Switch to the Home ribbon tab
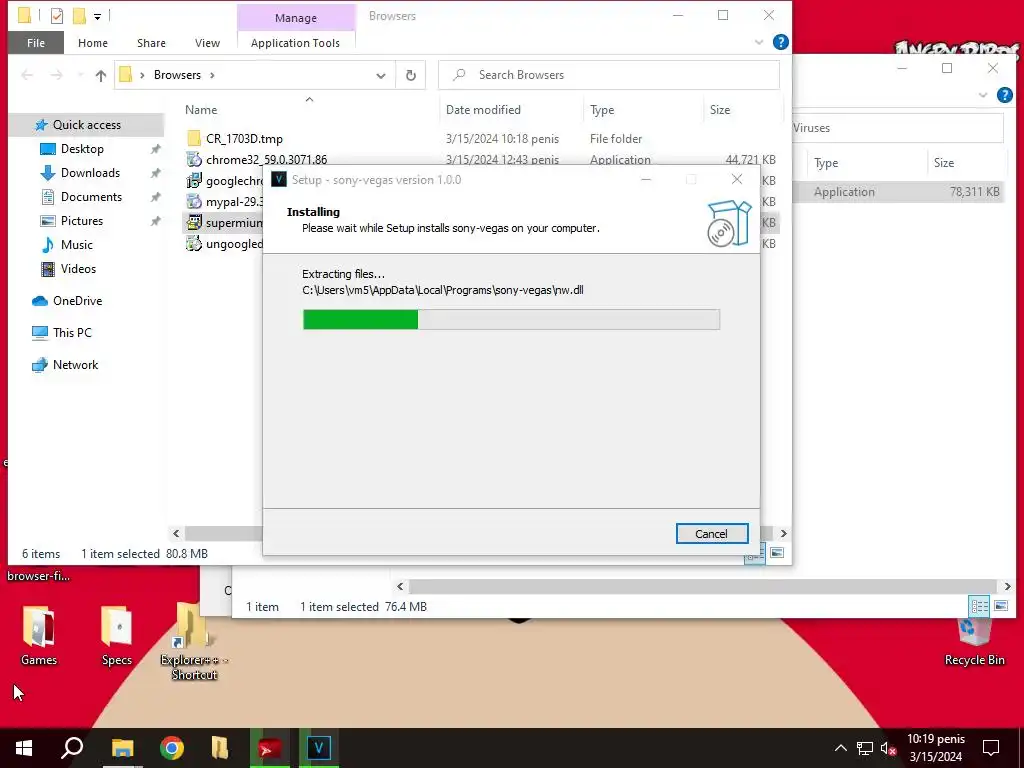Screen dimensions: 1024x768 [x=93, y=43]
